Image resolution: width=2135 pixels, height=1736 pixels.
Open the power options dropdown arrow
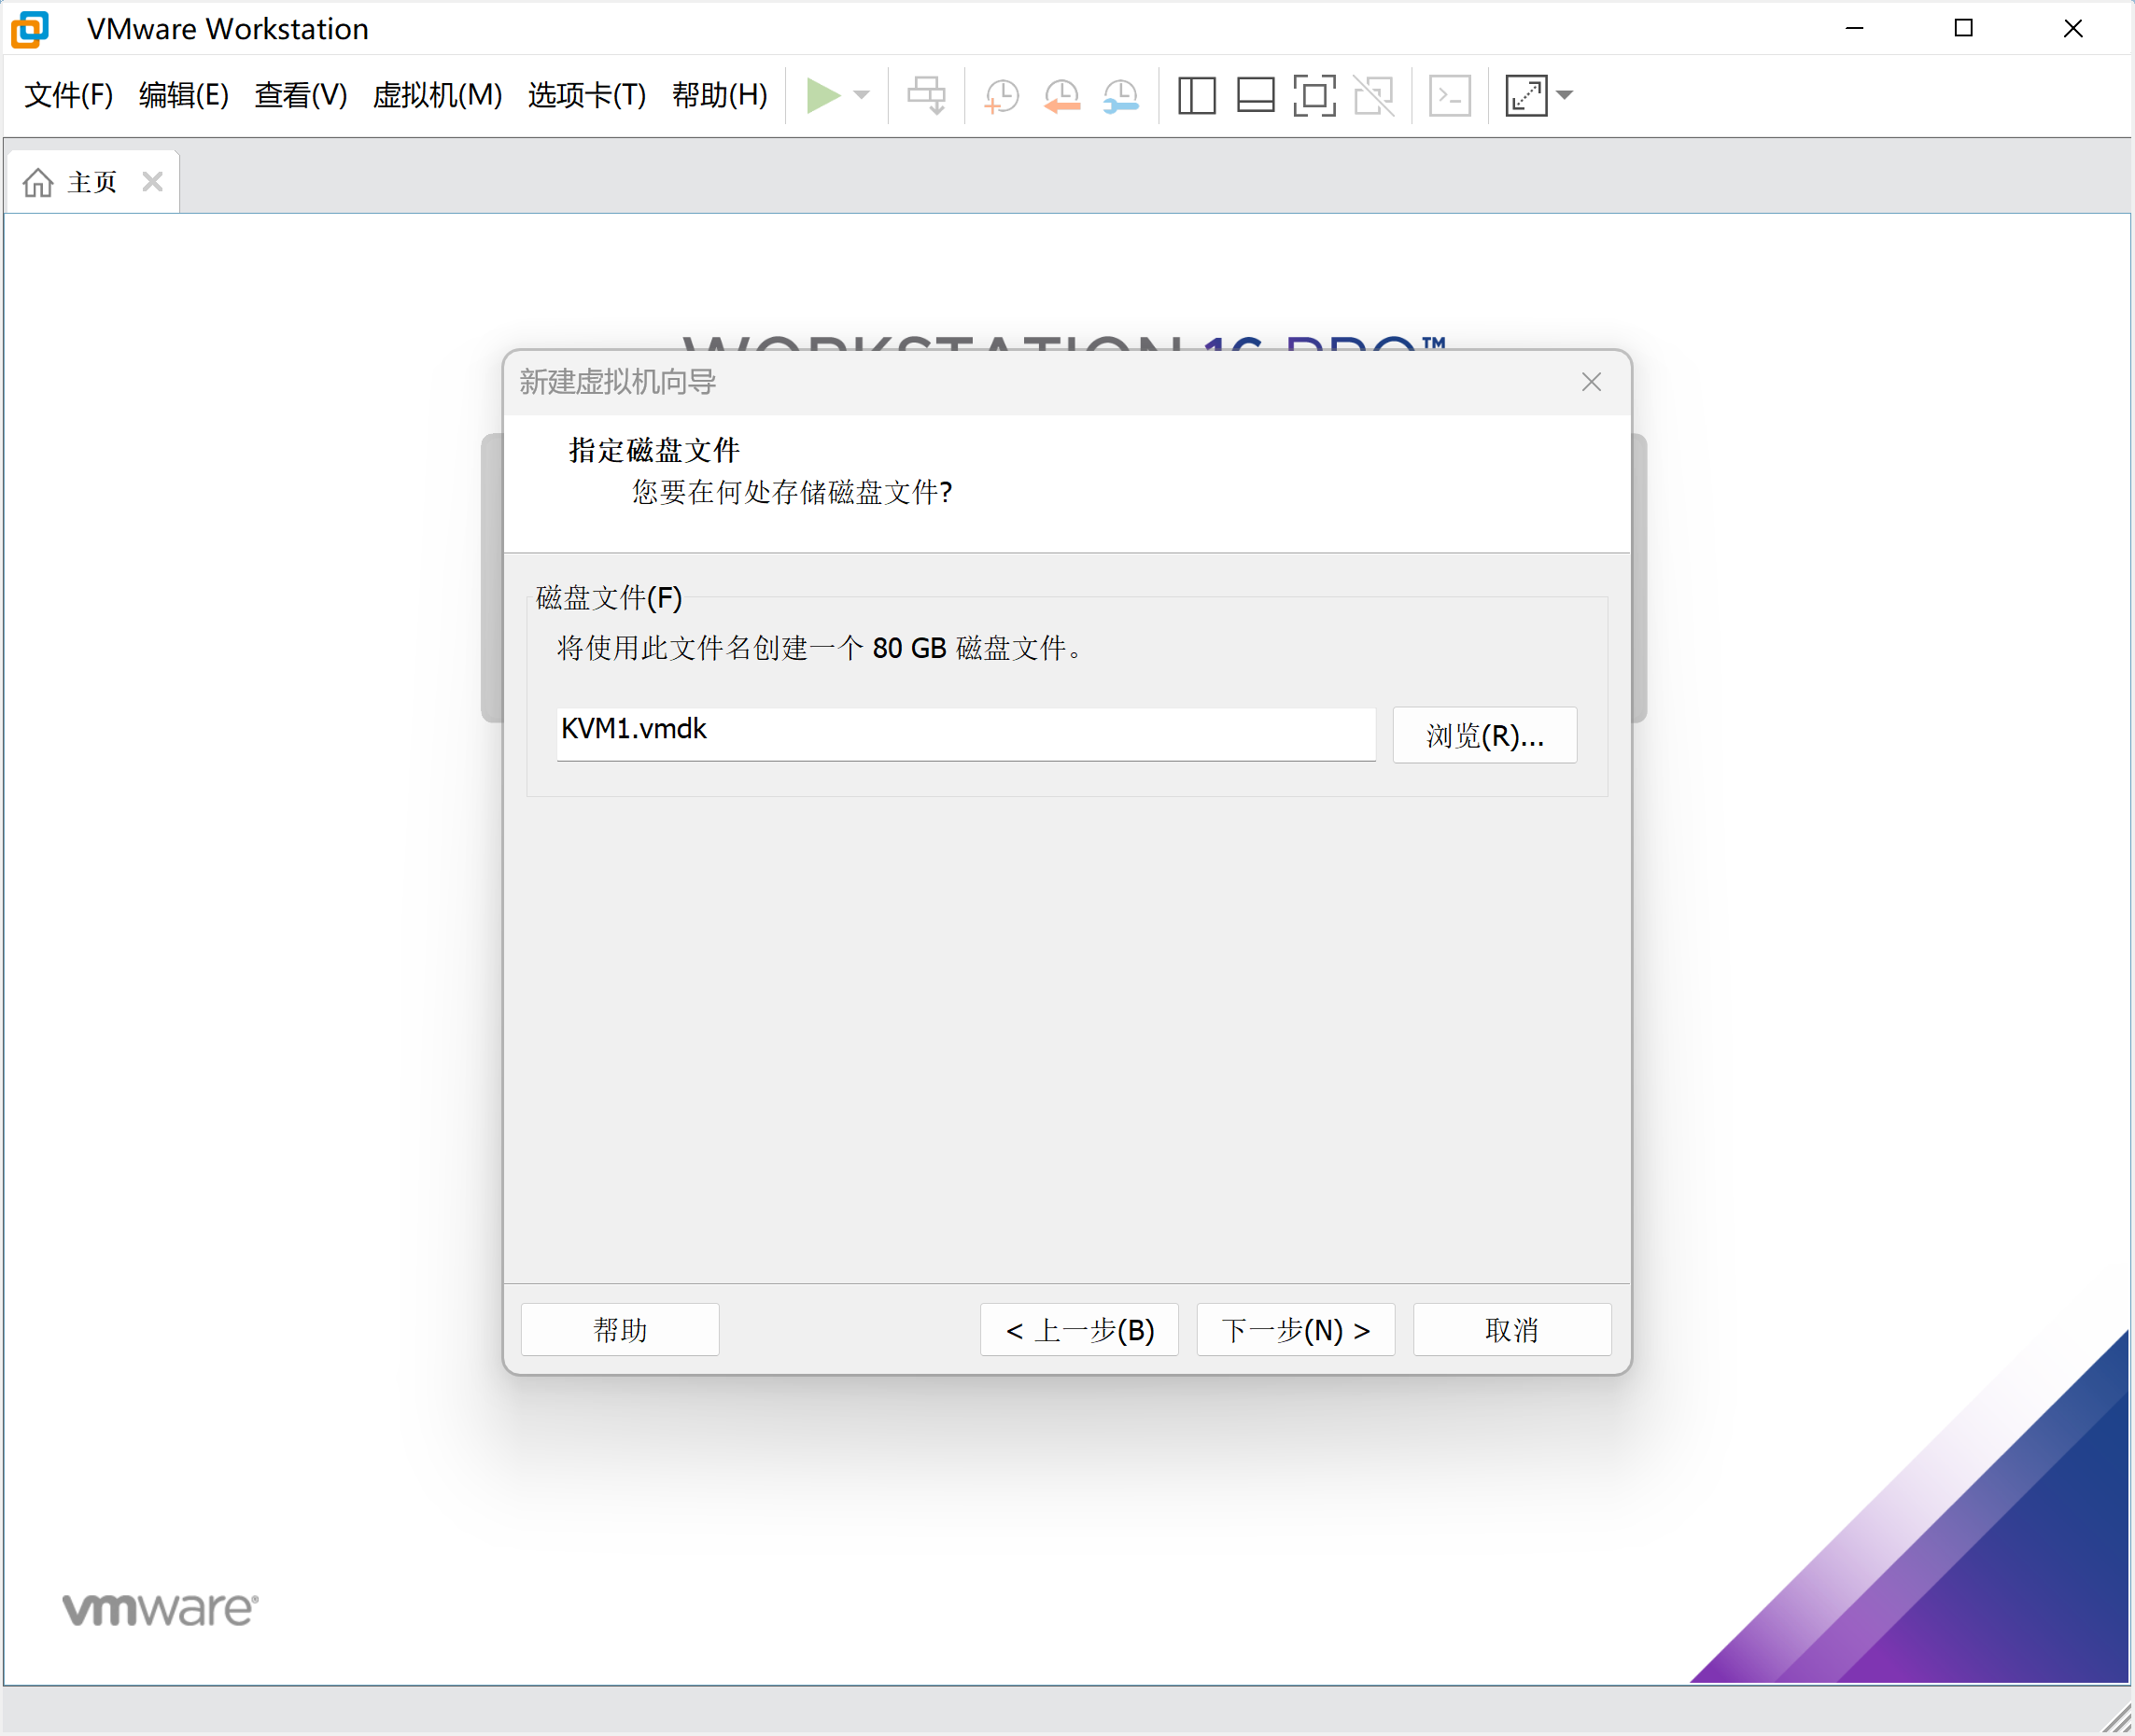862,96
